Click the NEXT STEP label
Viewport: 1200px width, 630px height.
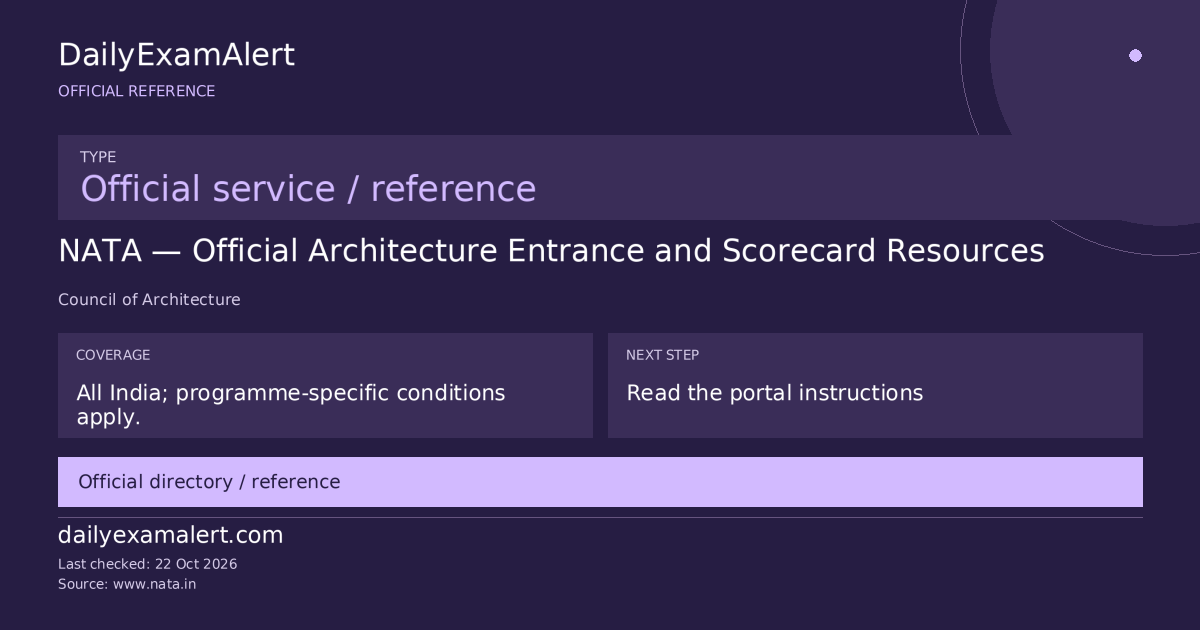point(662,355)
